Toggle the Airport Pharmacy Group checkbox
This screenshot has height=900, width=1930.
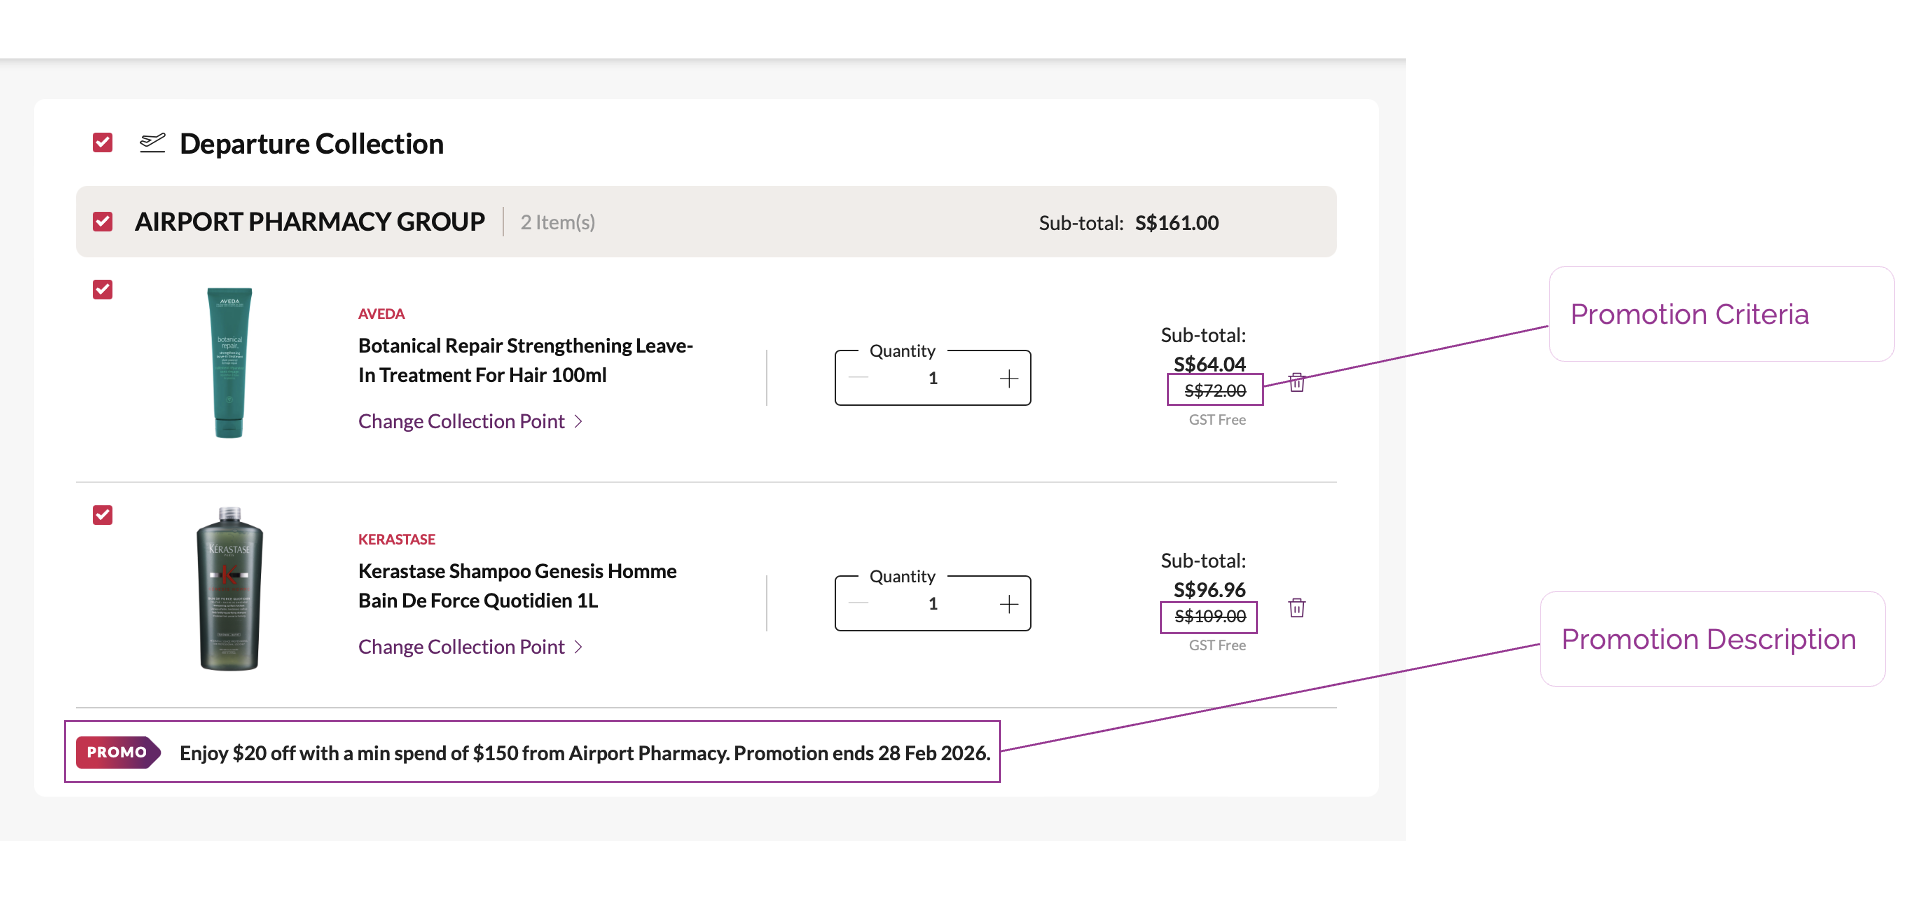[x=103, y=222]
